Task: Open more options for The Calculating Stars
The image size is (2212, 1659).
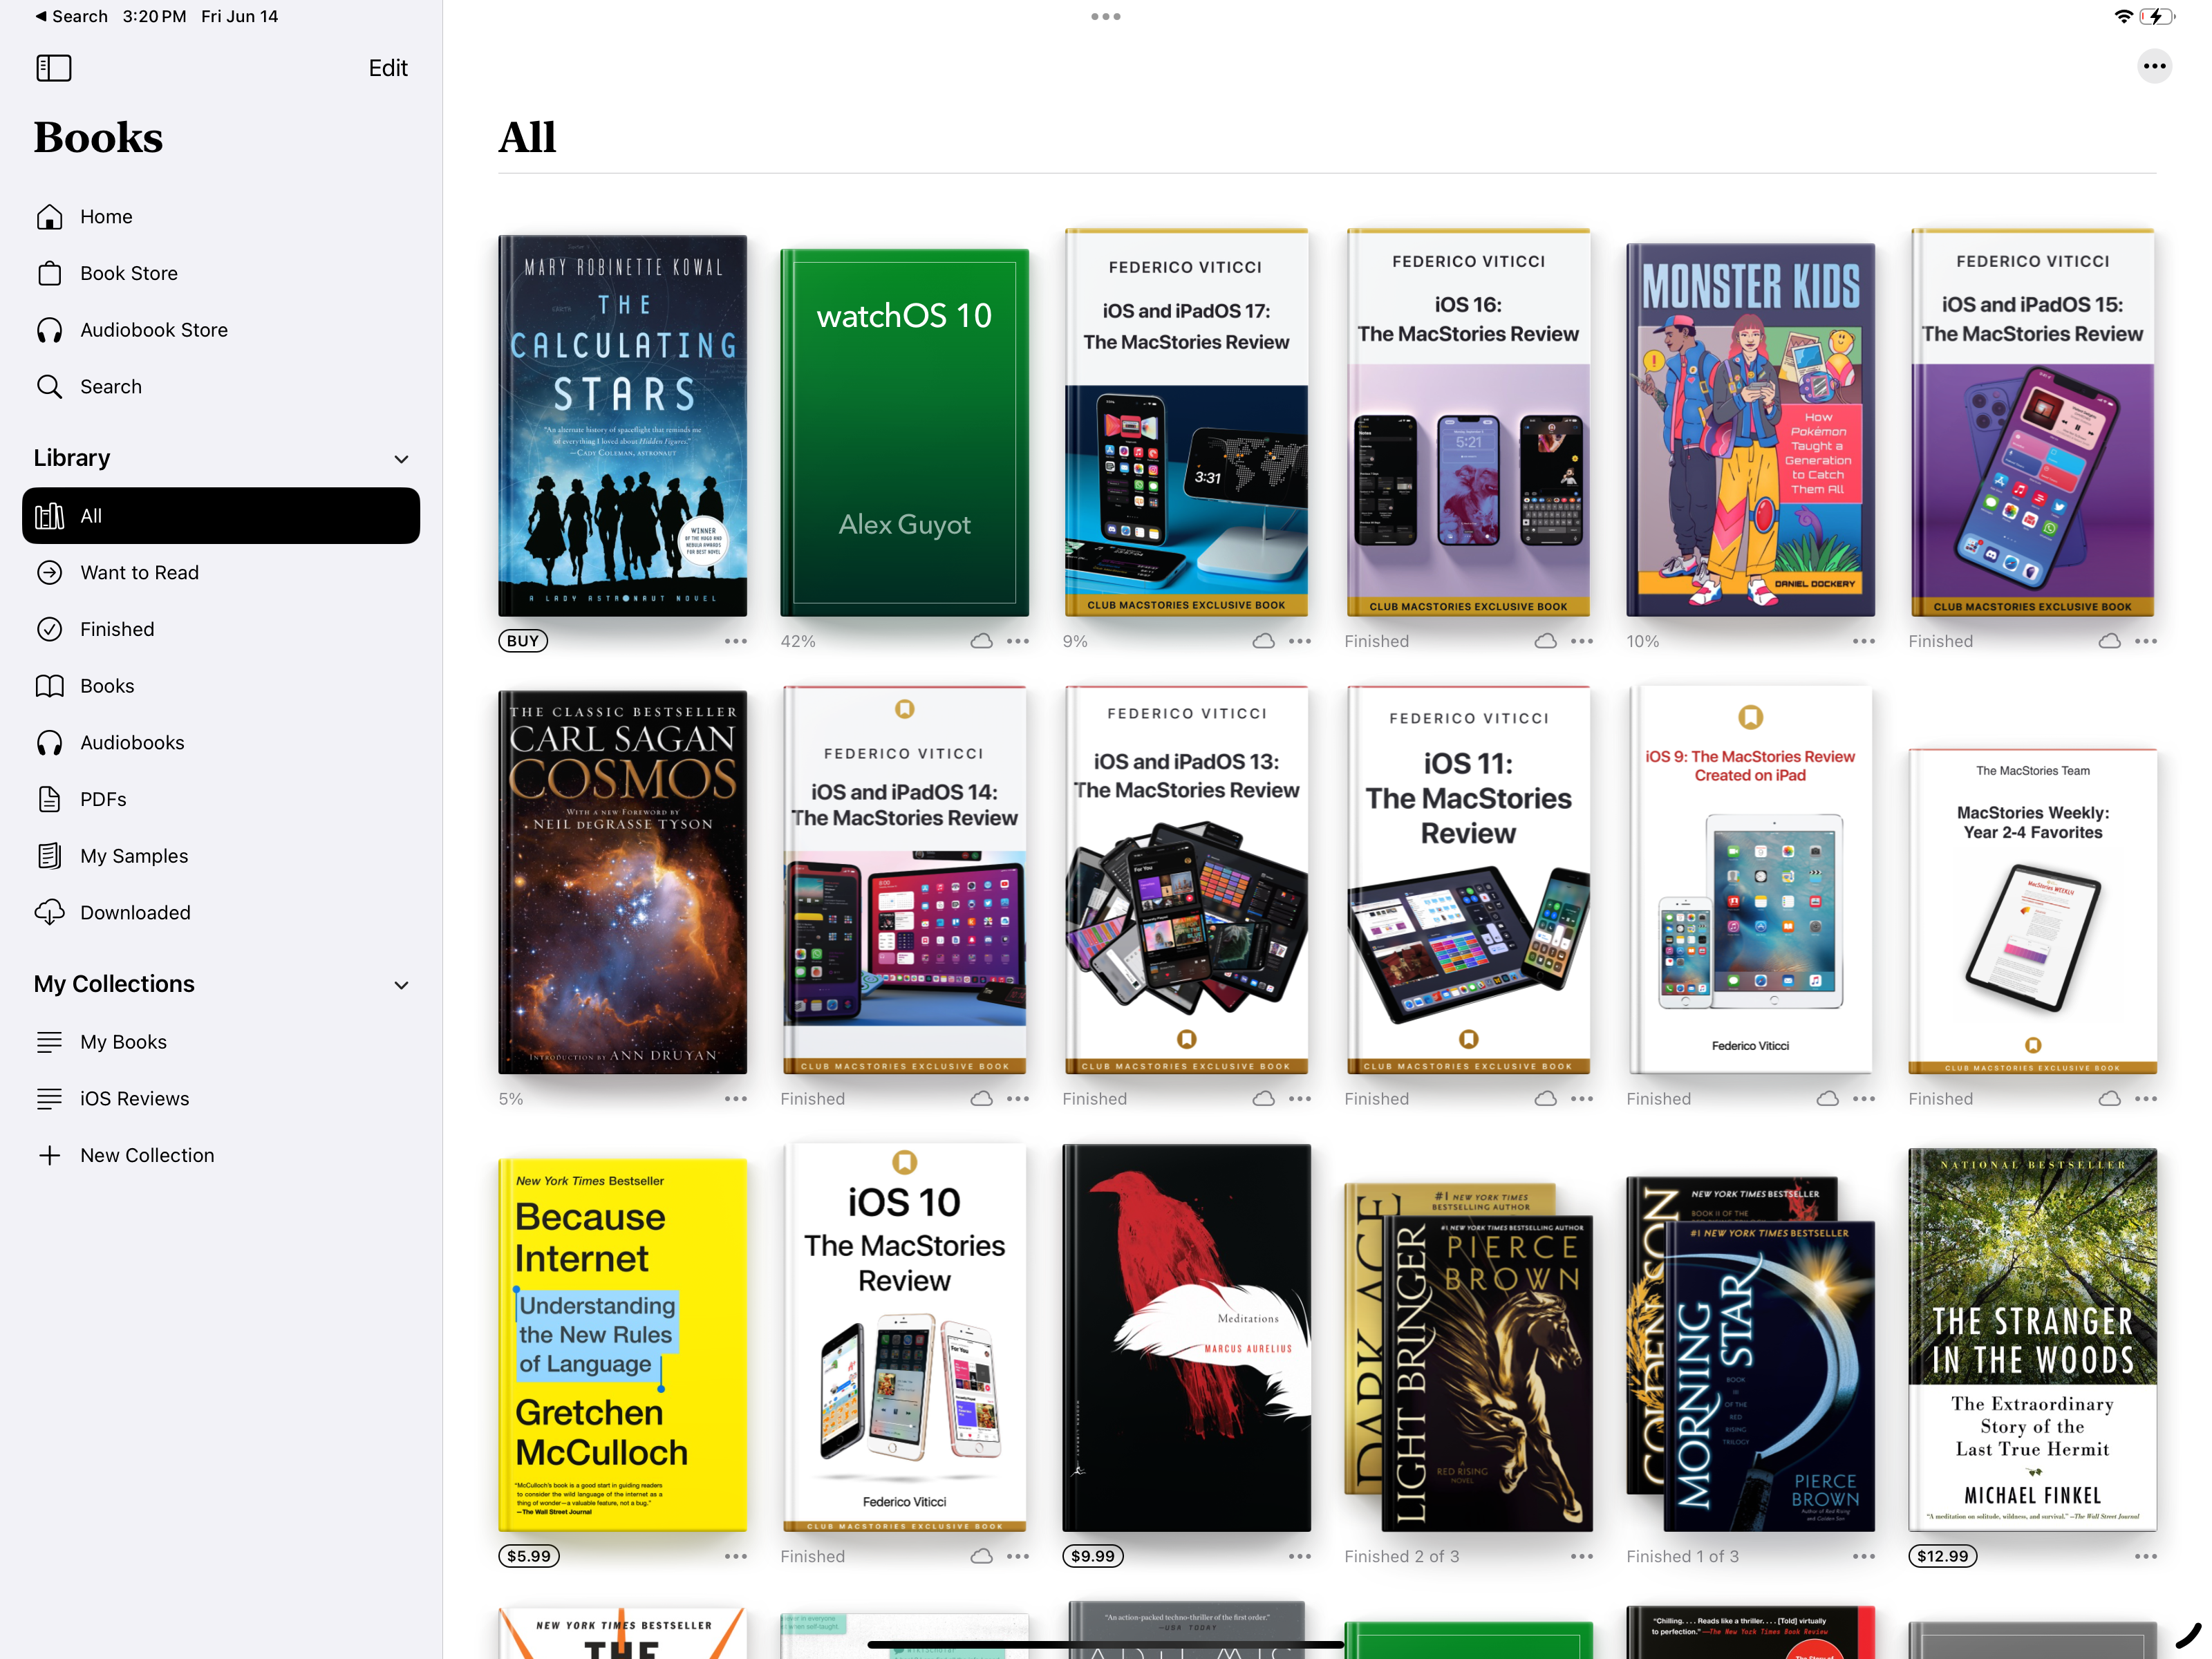Action: click(x=736, y=641)
